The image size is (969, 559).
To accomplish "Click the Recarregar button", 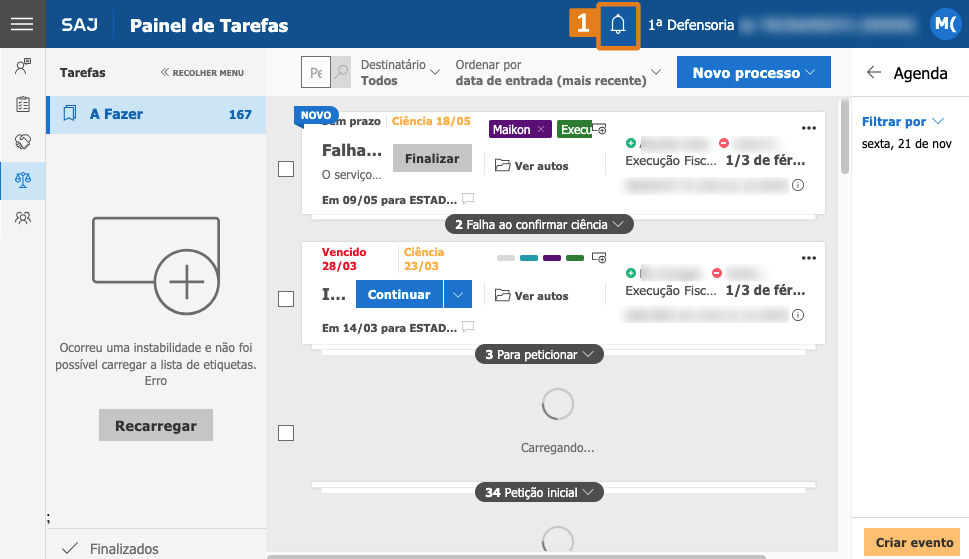I will pos(156,425).
